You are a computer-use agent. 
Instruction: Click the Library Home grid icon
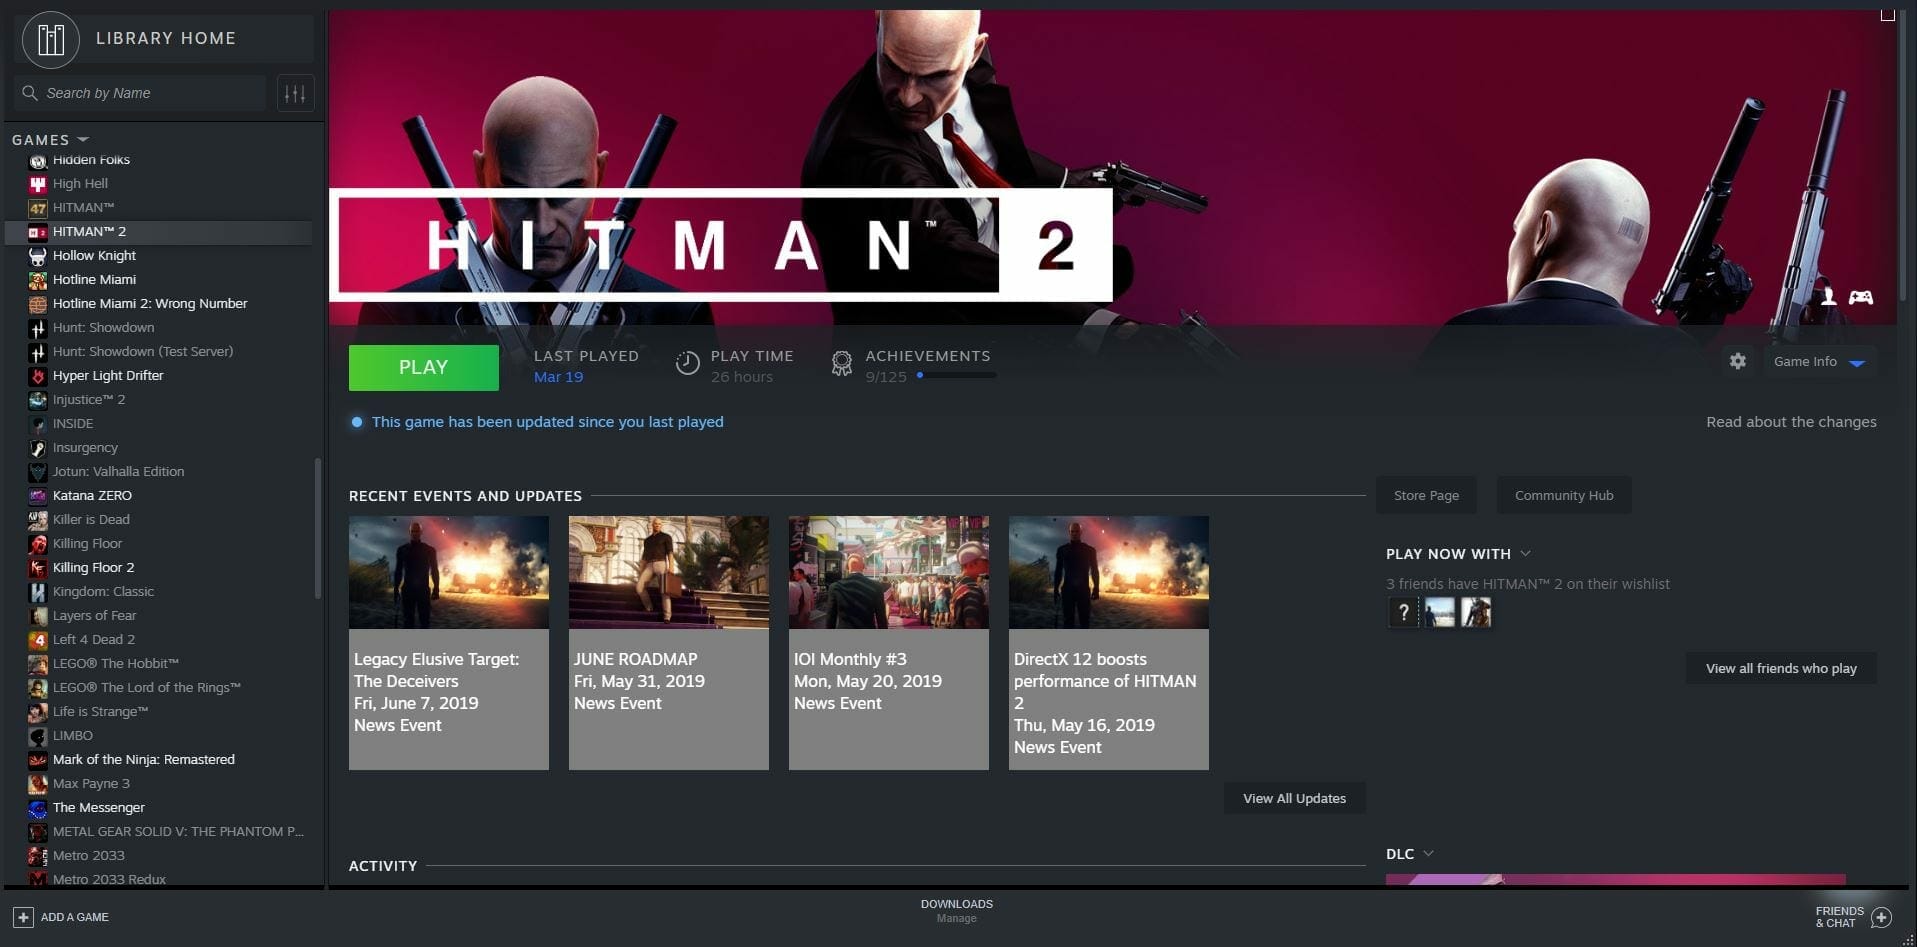(x=50, y=40)
